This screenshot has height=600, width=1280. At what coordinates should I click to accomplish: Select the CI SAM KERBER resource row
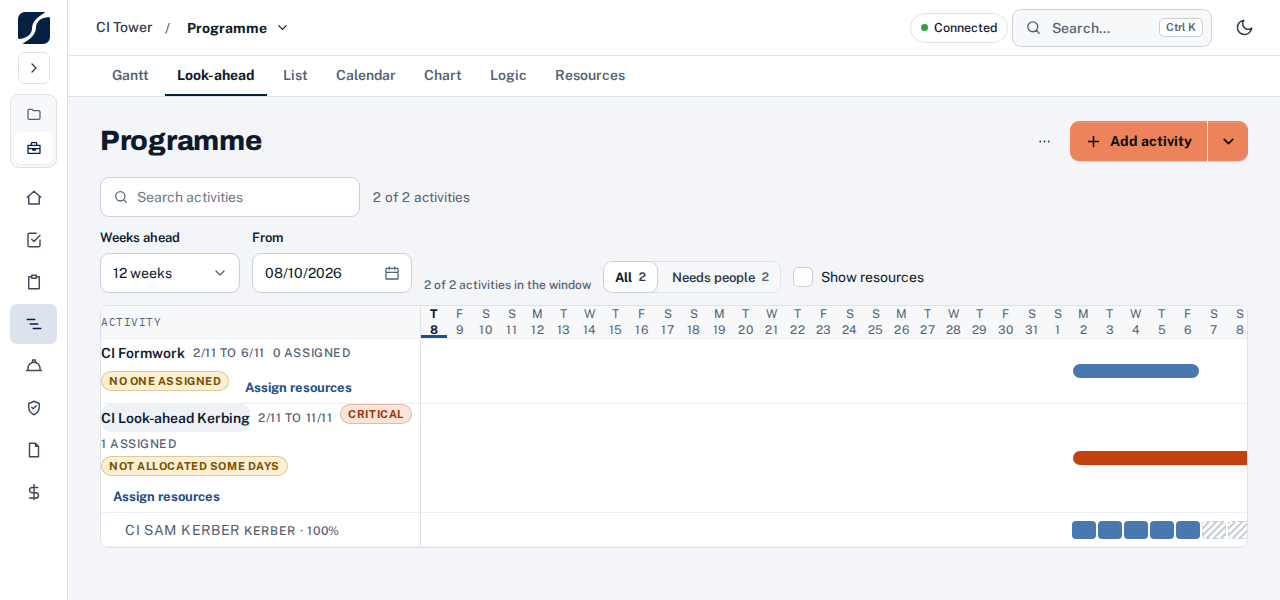[x=261, y=530]
